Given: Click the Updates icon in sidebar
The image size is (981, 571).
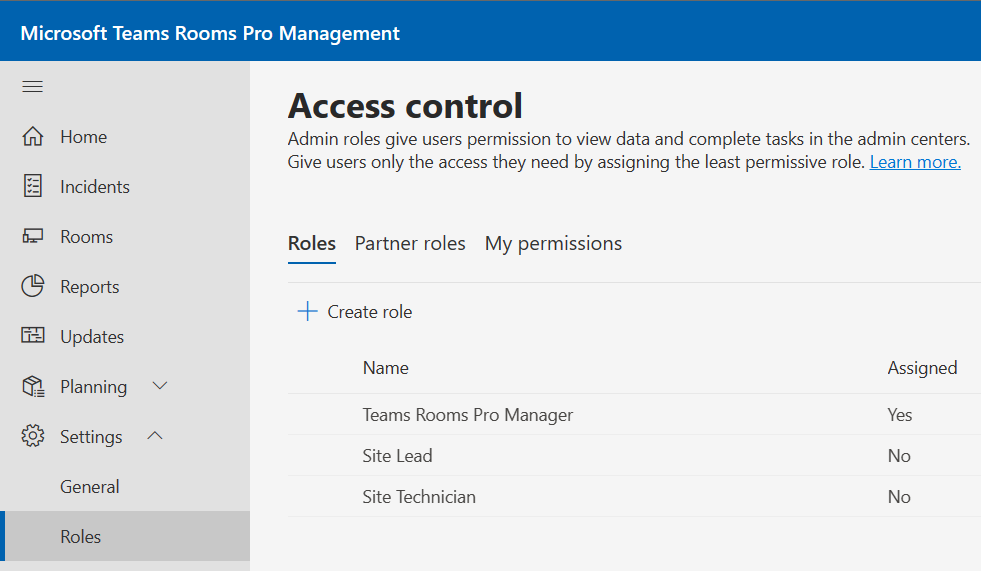Looking at the screenshot, I should tap(33, 337).
